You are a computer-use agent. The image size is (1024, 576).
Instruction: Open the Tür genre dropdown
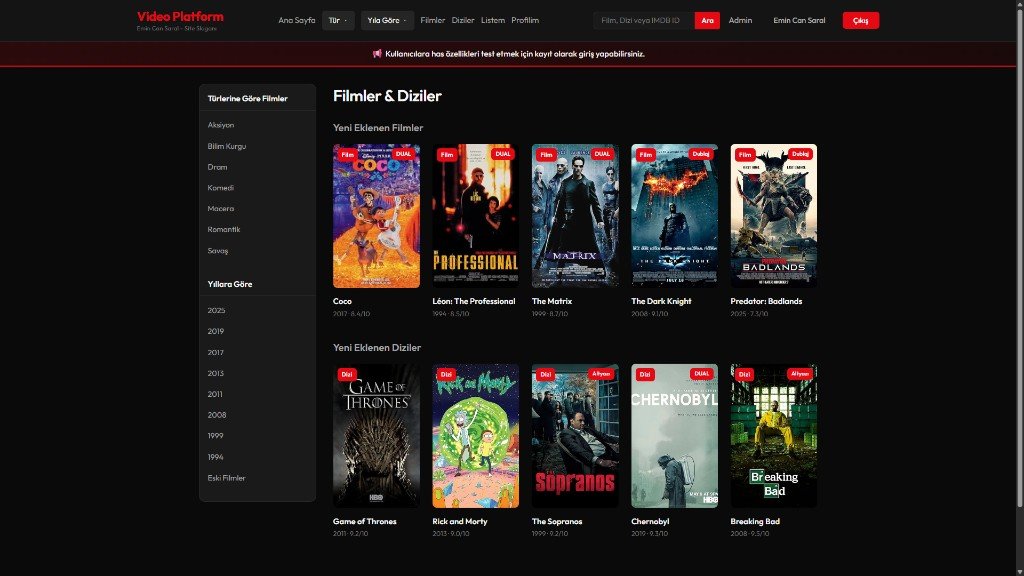coord(338,20)
